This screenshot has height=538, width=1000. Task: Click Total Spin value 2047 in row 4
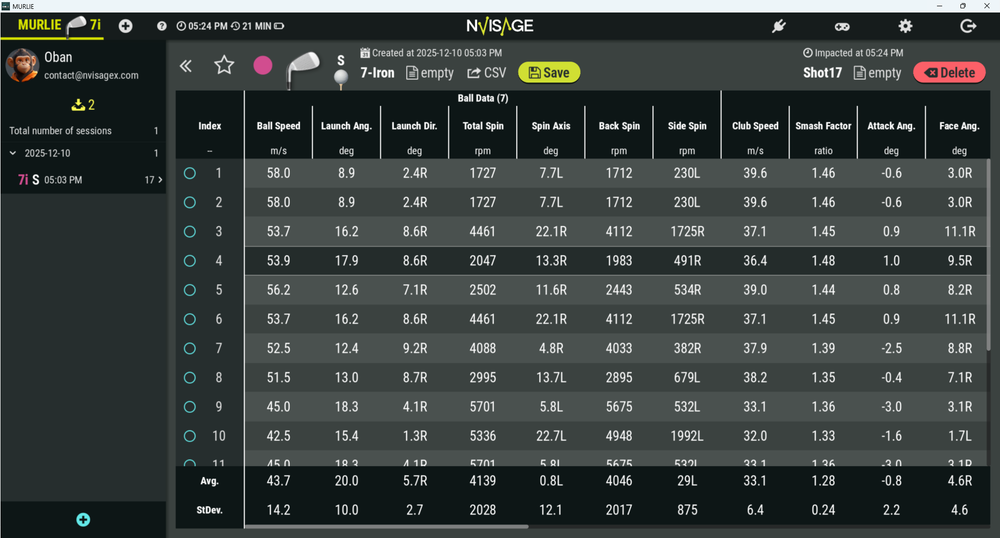[x=483, y=261]
